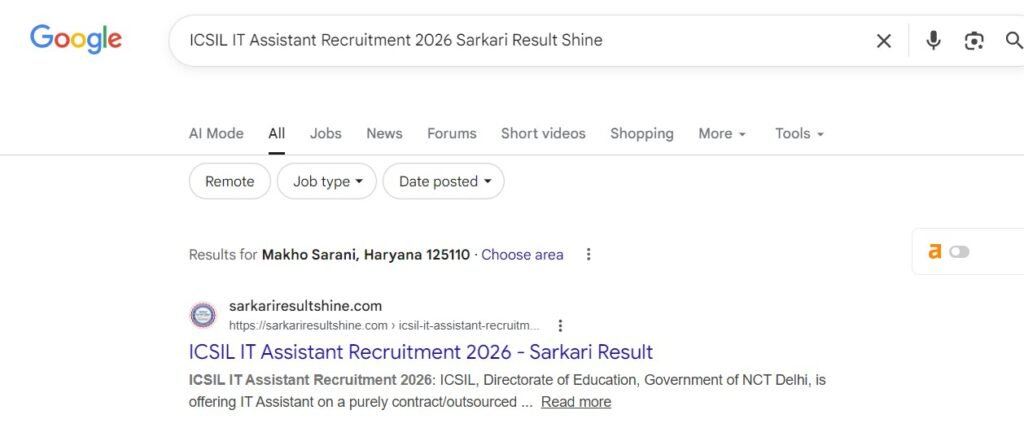Viewport: 1024px width, 441px height.
Task: Click the magnifier search icon
Action: pos(1013,41)
